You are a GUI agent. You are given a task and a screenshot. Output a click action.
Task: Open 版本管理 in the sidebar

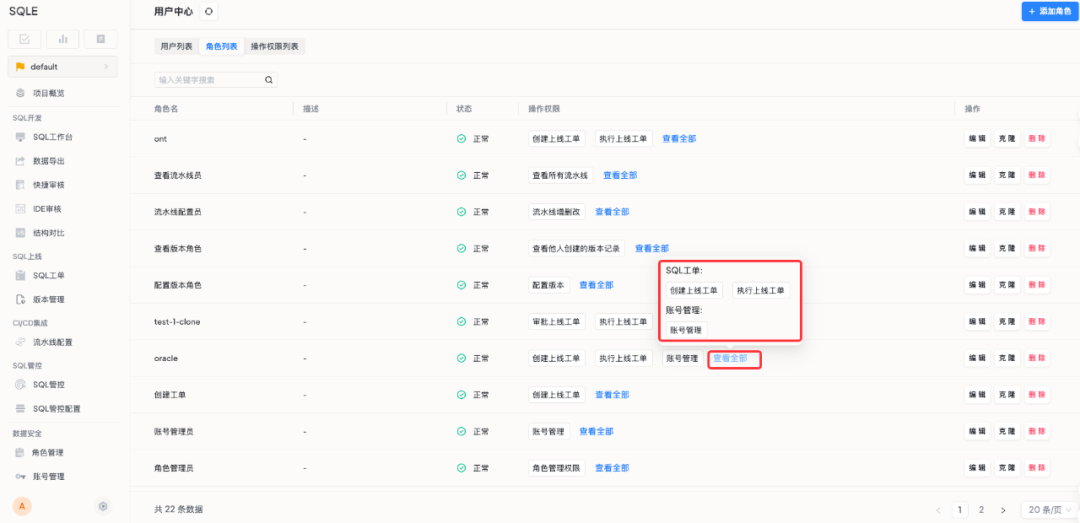(48, 299)
